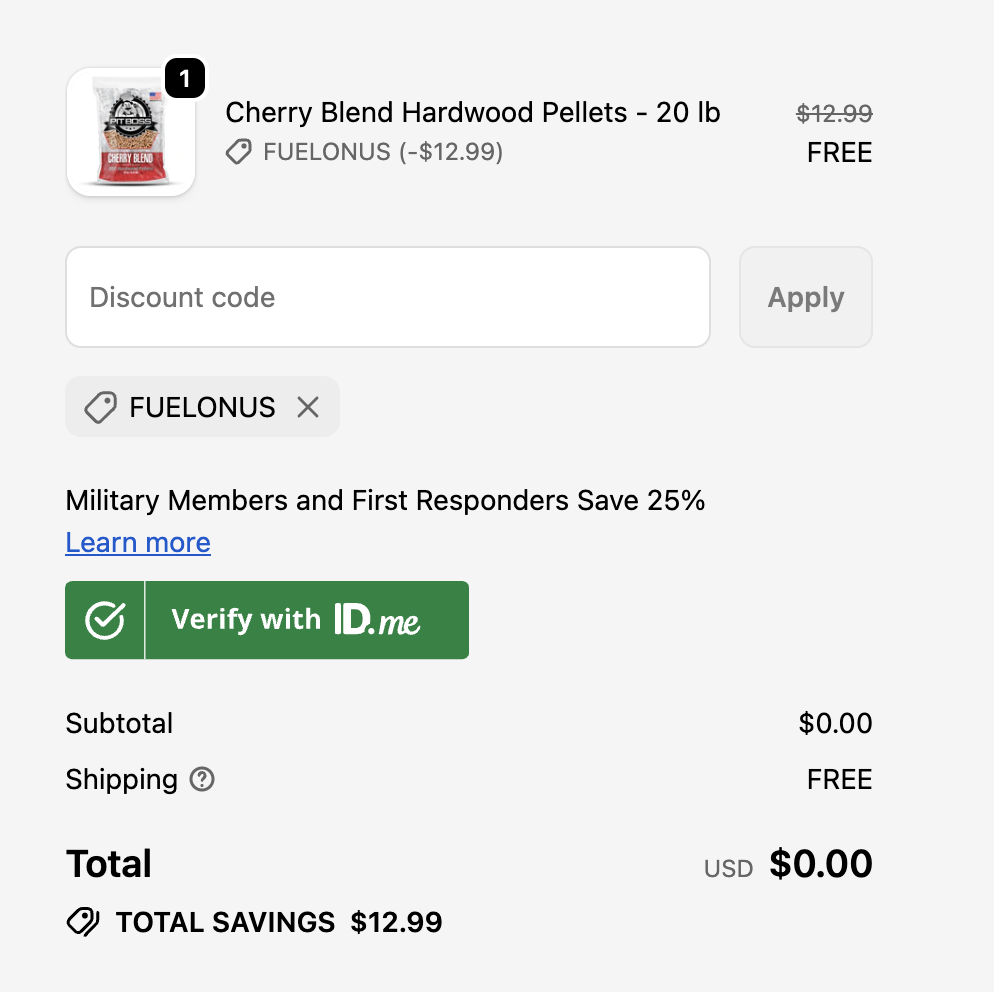Click the crossed-out $12.99 price
This screenshot has height=992, width=994.
[x=834, y=113]
